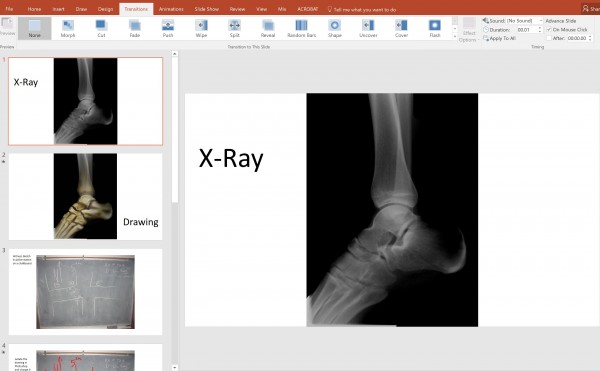Click the slide panel scroll down arrow
The height and width of the screenshot is (371, 600).
pos(174,368)
